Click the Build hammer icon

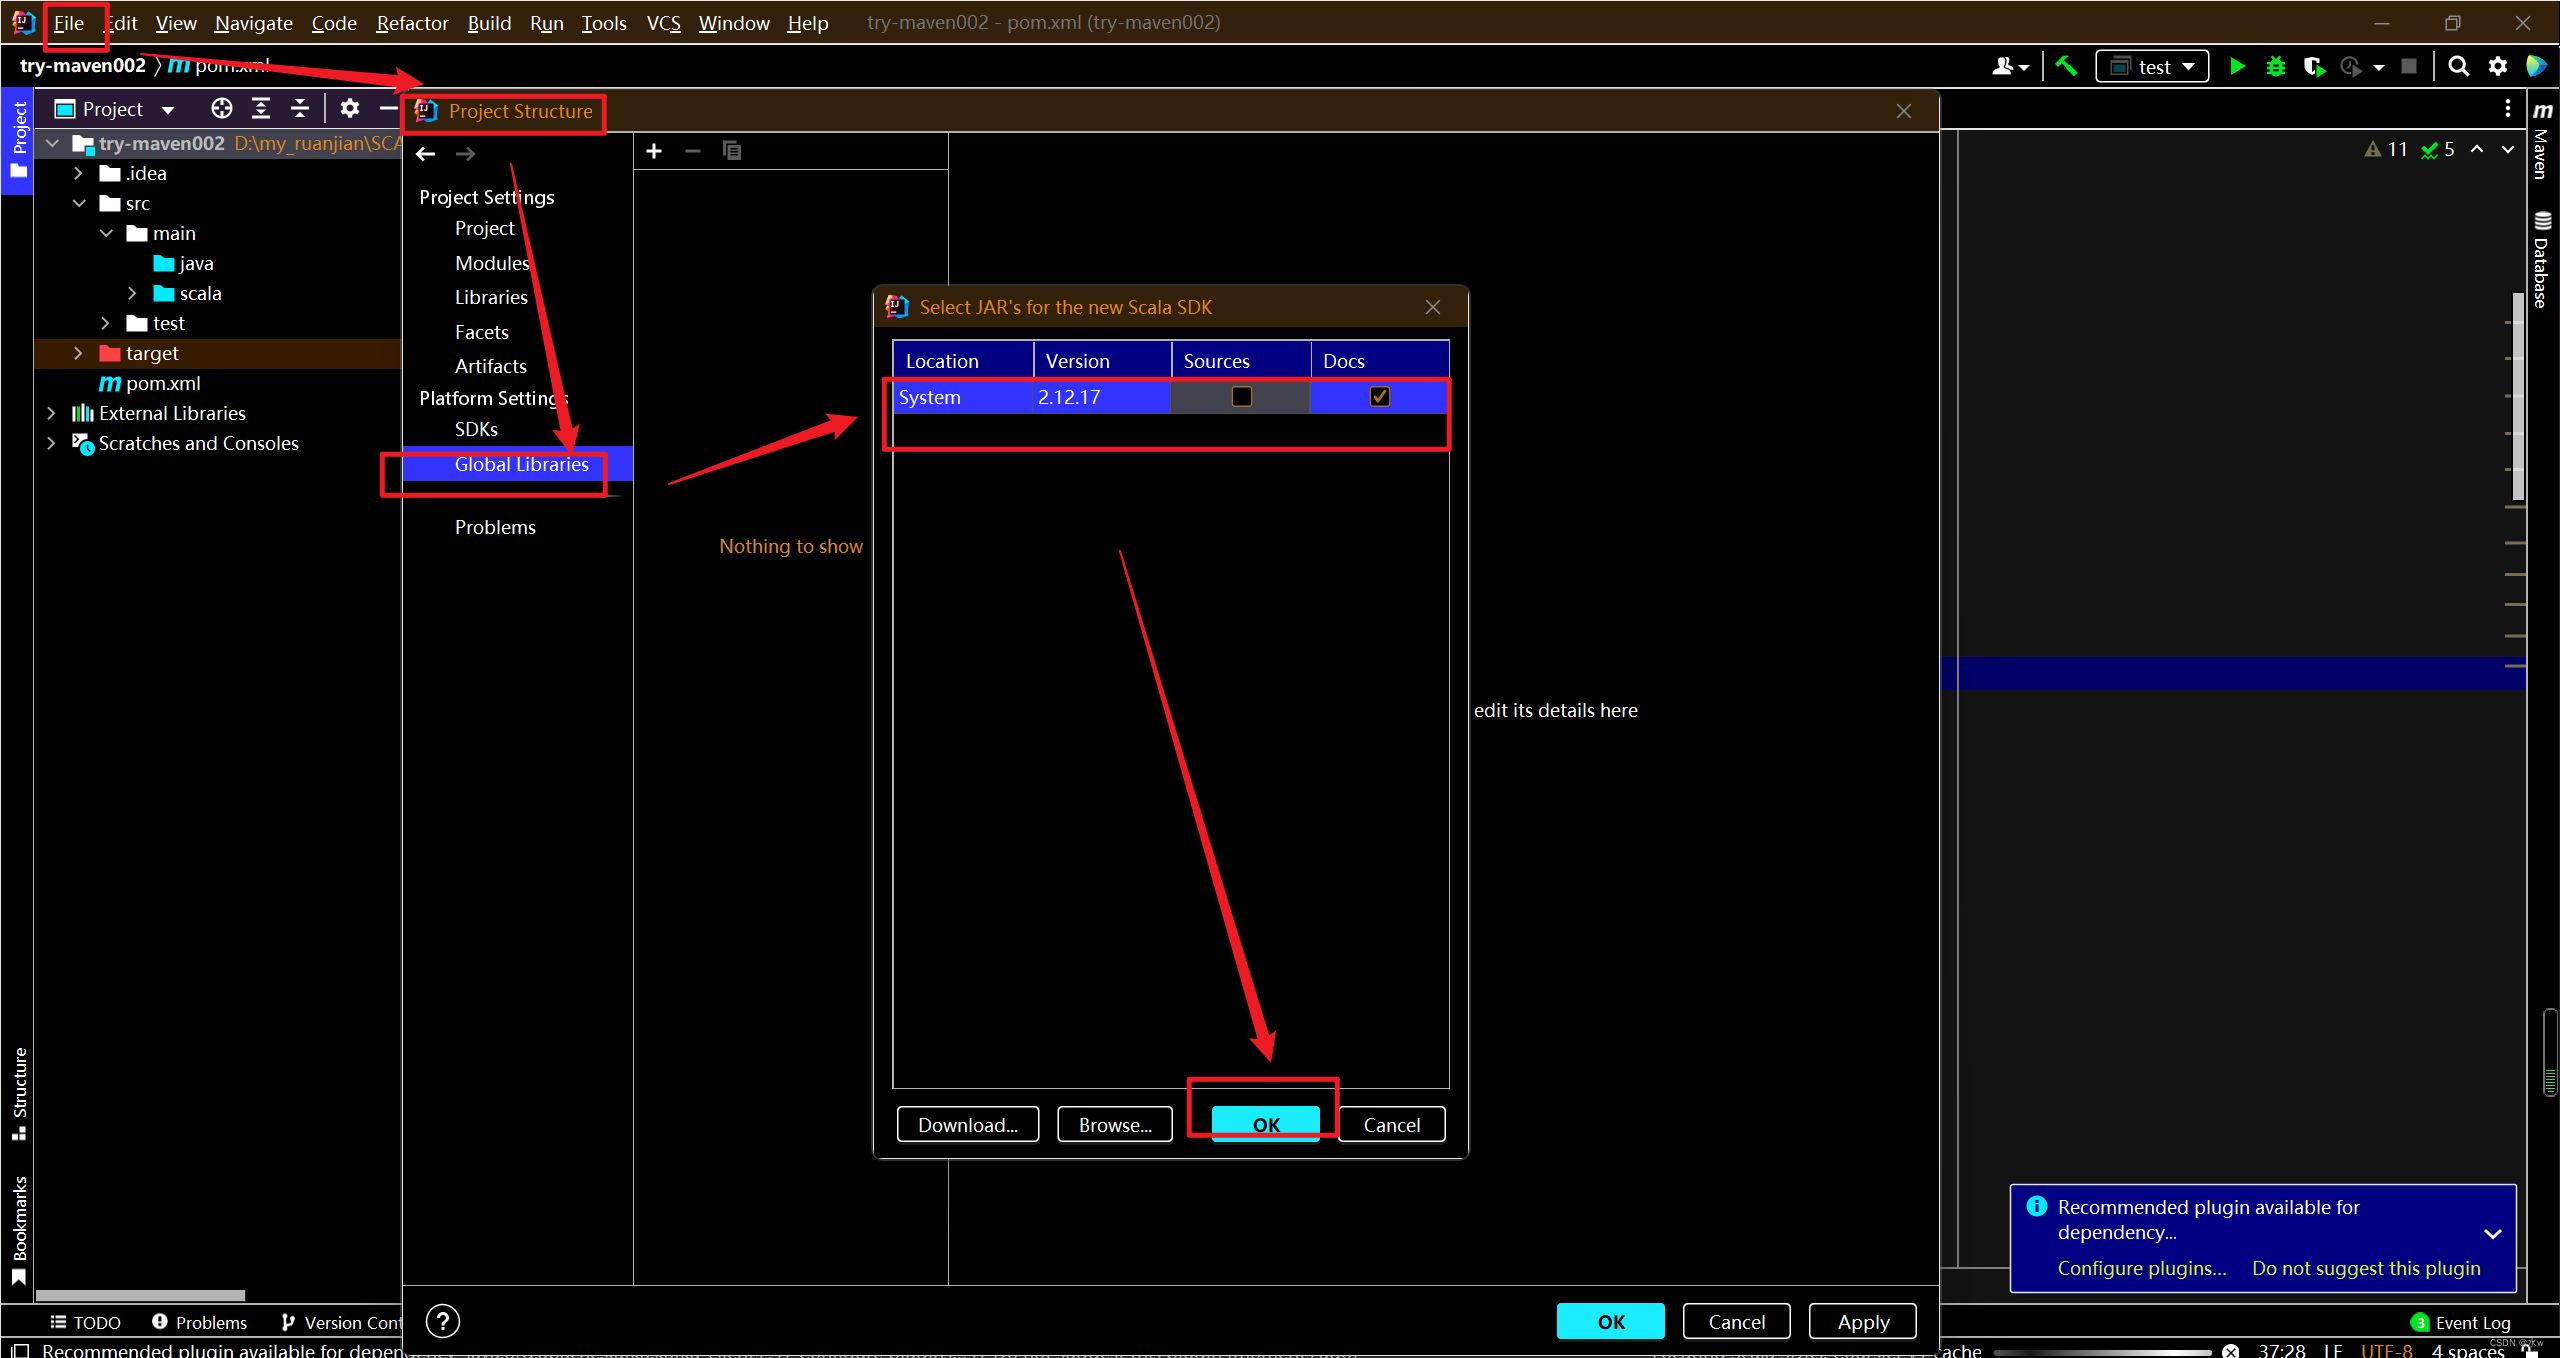click(x=2066, y=67)
